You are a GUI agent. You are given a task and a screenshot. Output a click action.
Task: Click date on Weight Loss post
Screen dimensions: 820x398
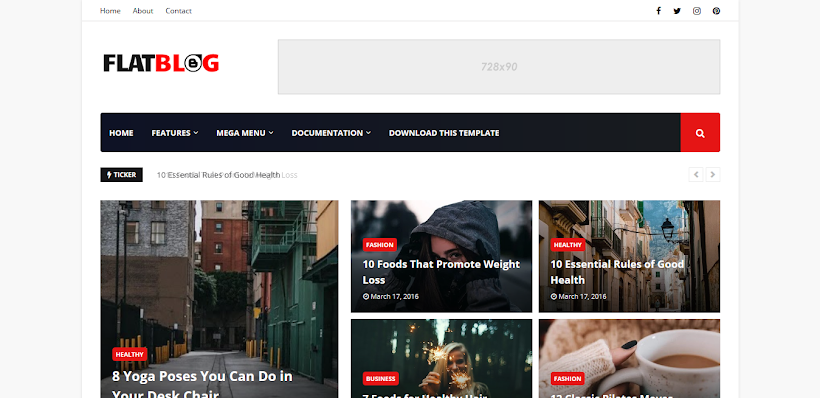click(x=391, y=297)
